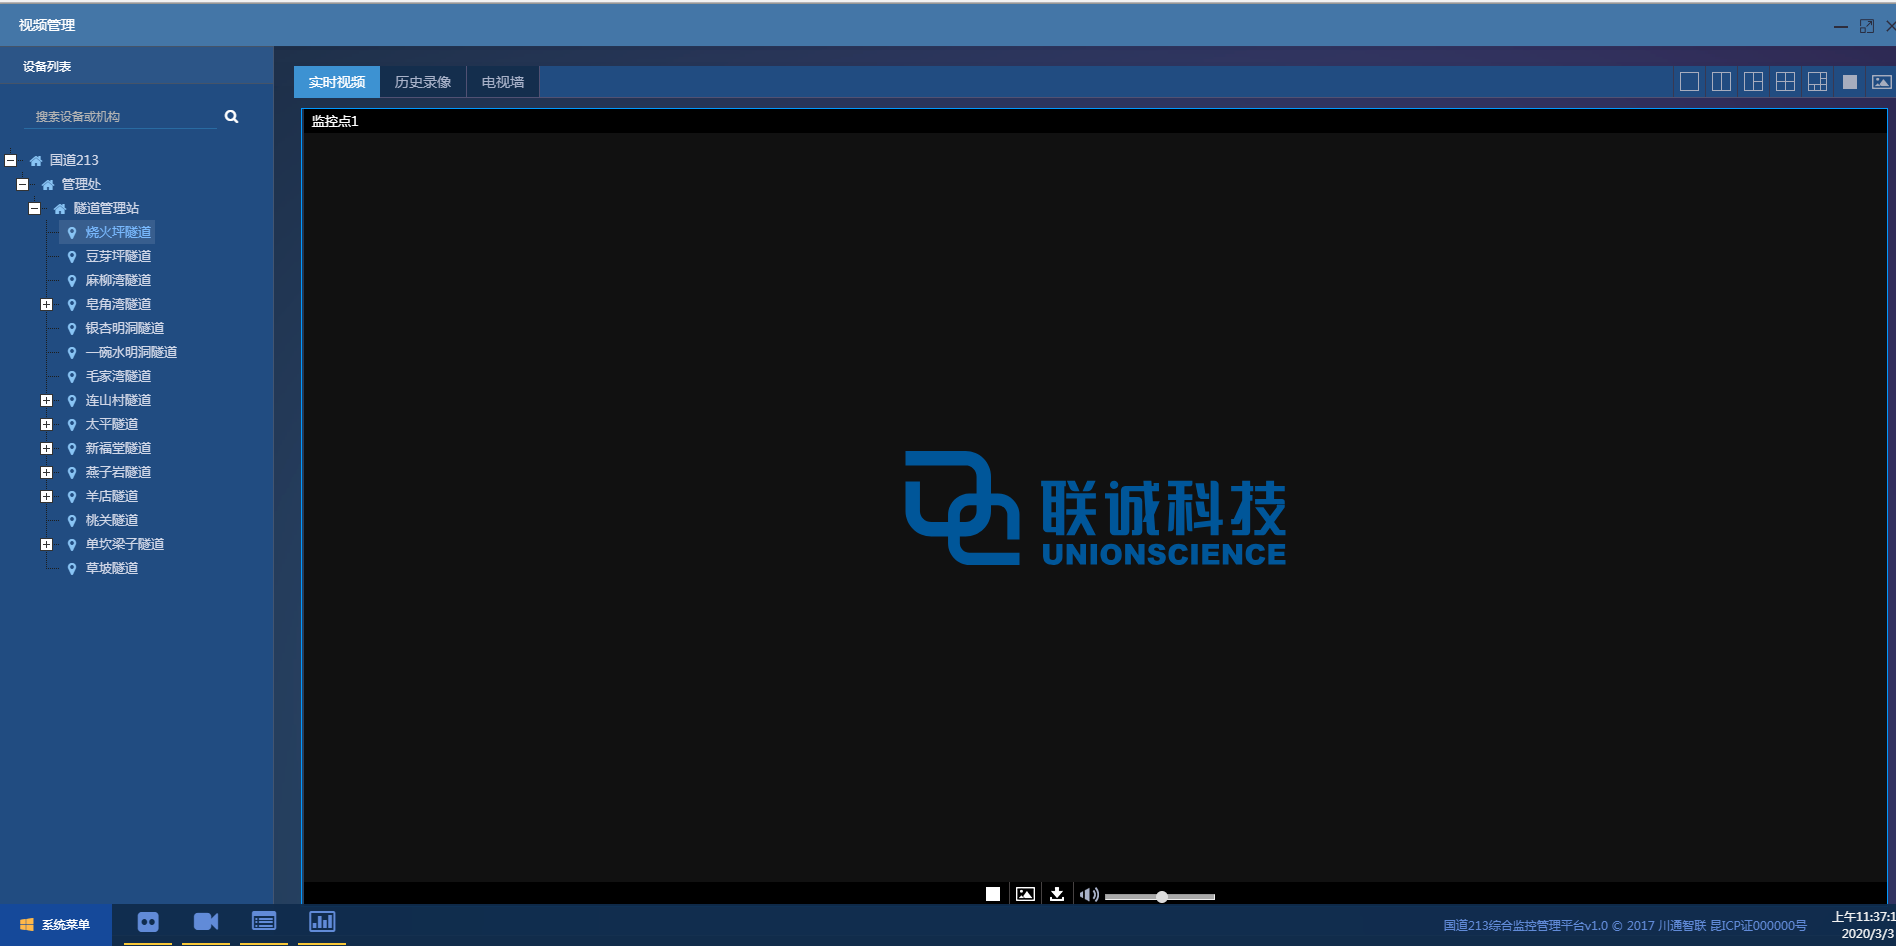
Task: Adjust the player volume slider
Action: [1160, 897]
